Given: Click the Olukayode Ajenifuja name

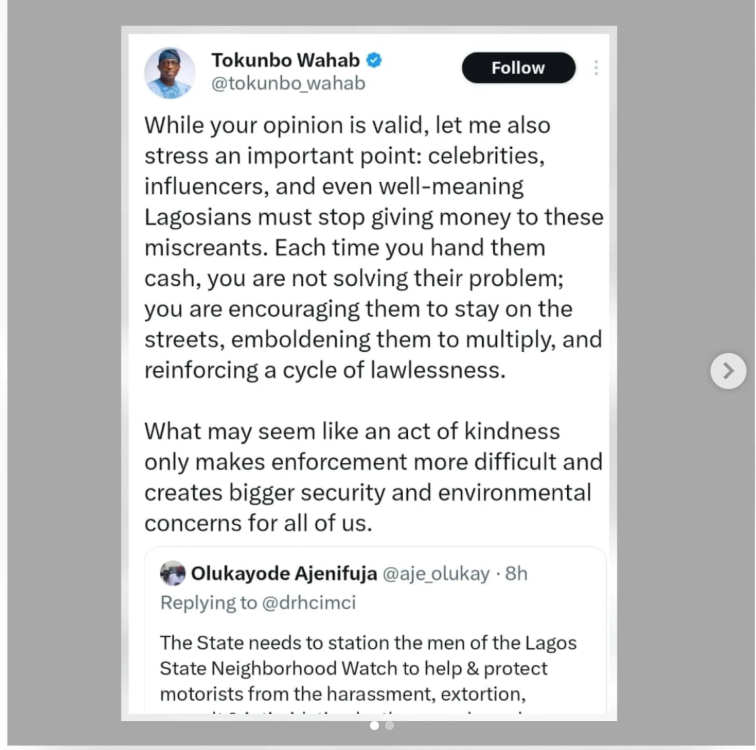Looking at the screenshot, I should click(284, 574).
